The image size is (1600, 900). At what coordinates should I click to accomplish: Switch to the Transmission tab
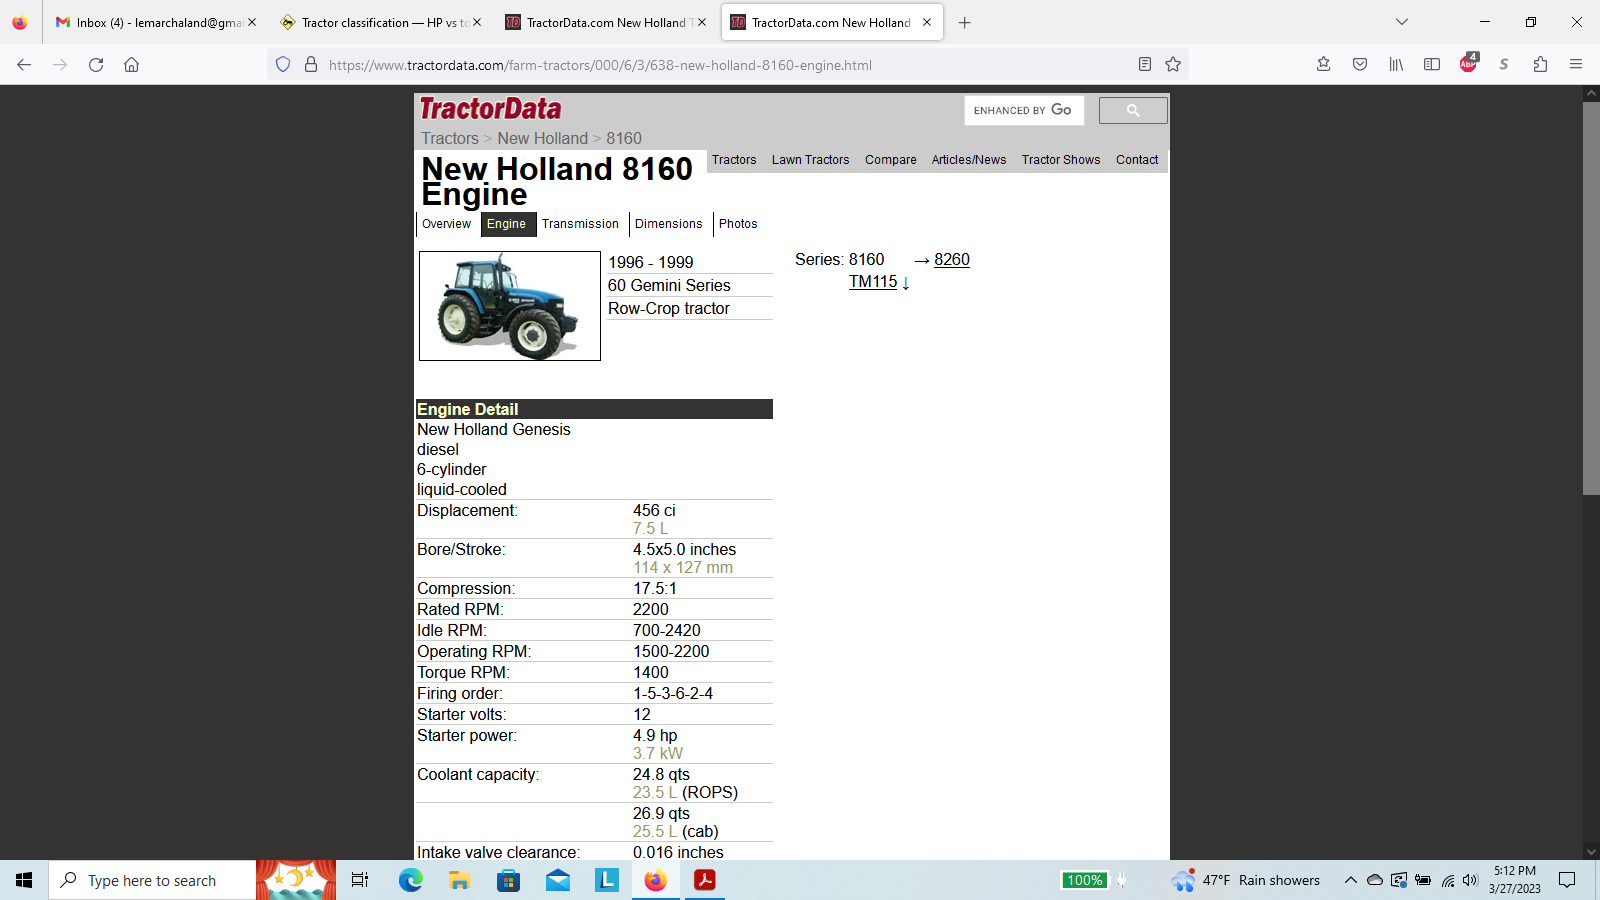tap(580, 224)
